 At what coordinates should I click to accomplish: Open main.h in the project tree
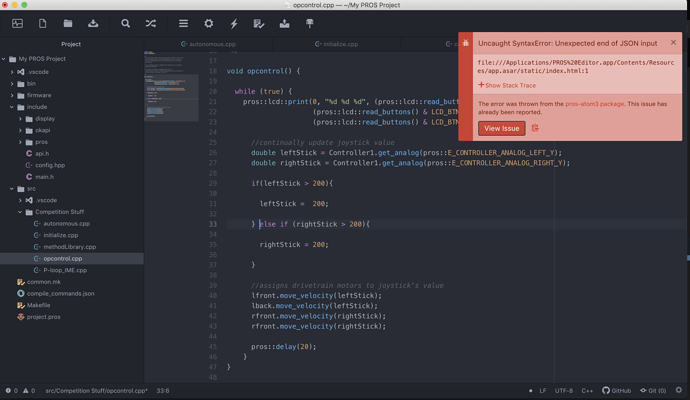pos(44,177)
